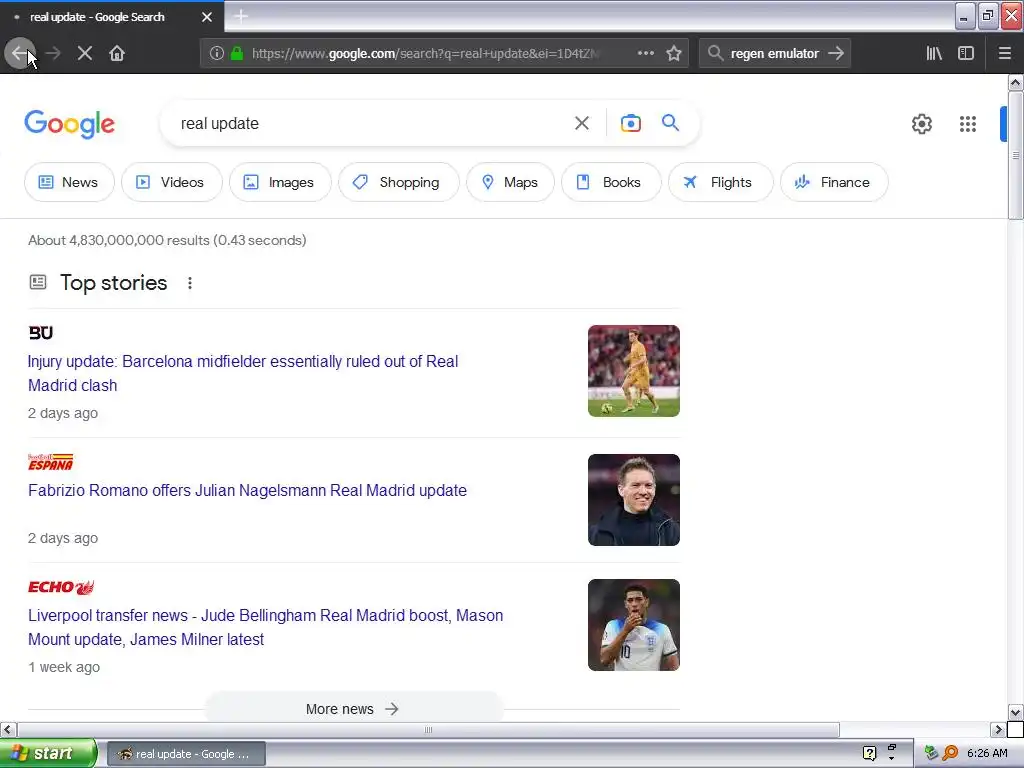This screenshot has width=1024, height=768.
Task: Search by image with camera icon
Action: [630, 123]
